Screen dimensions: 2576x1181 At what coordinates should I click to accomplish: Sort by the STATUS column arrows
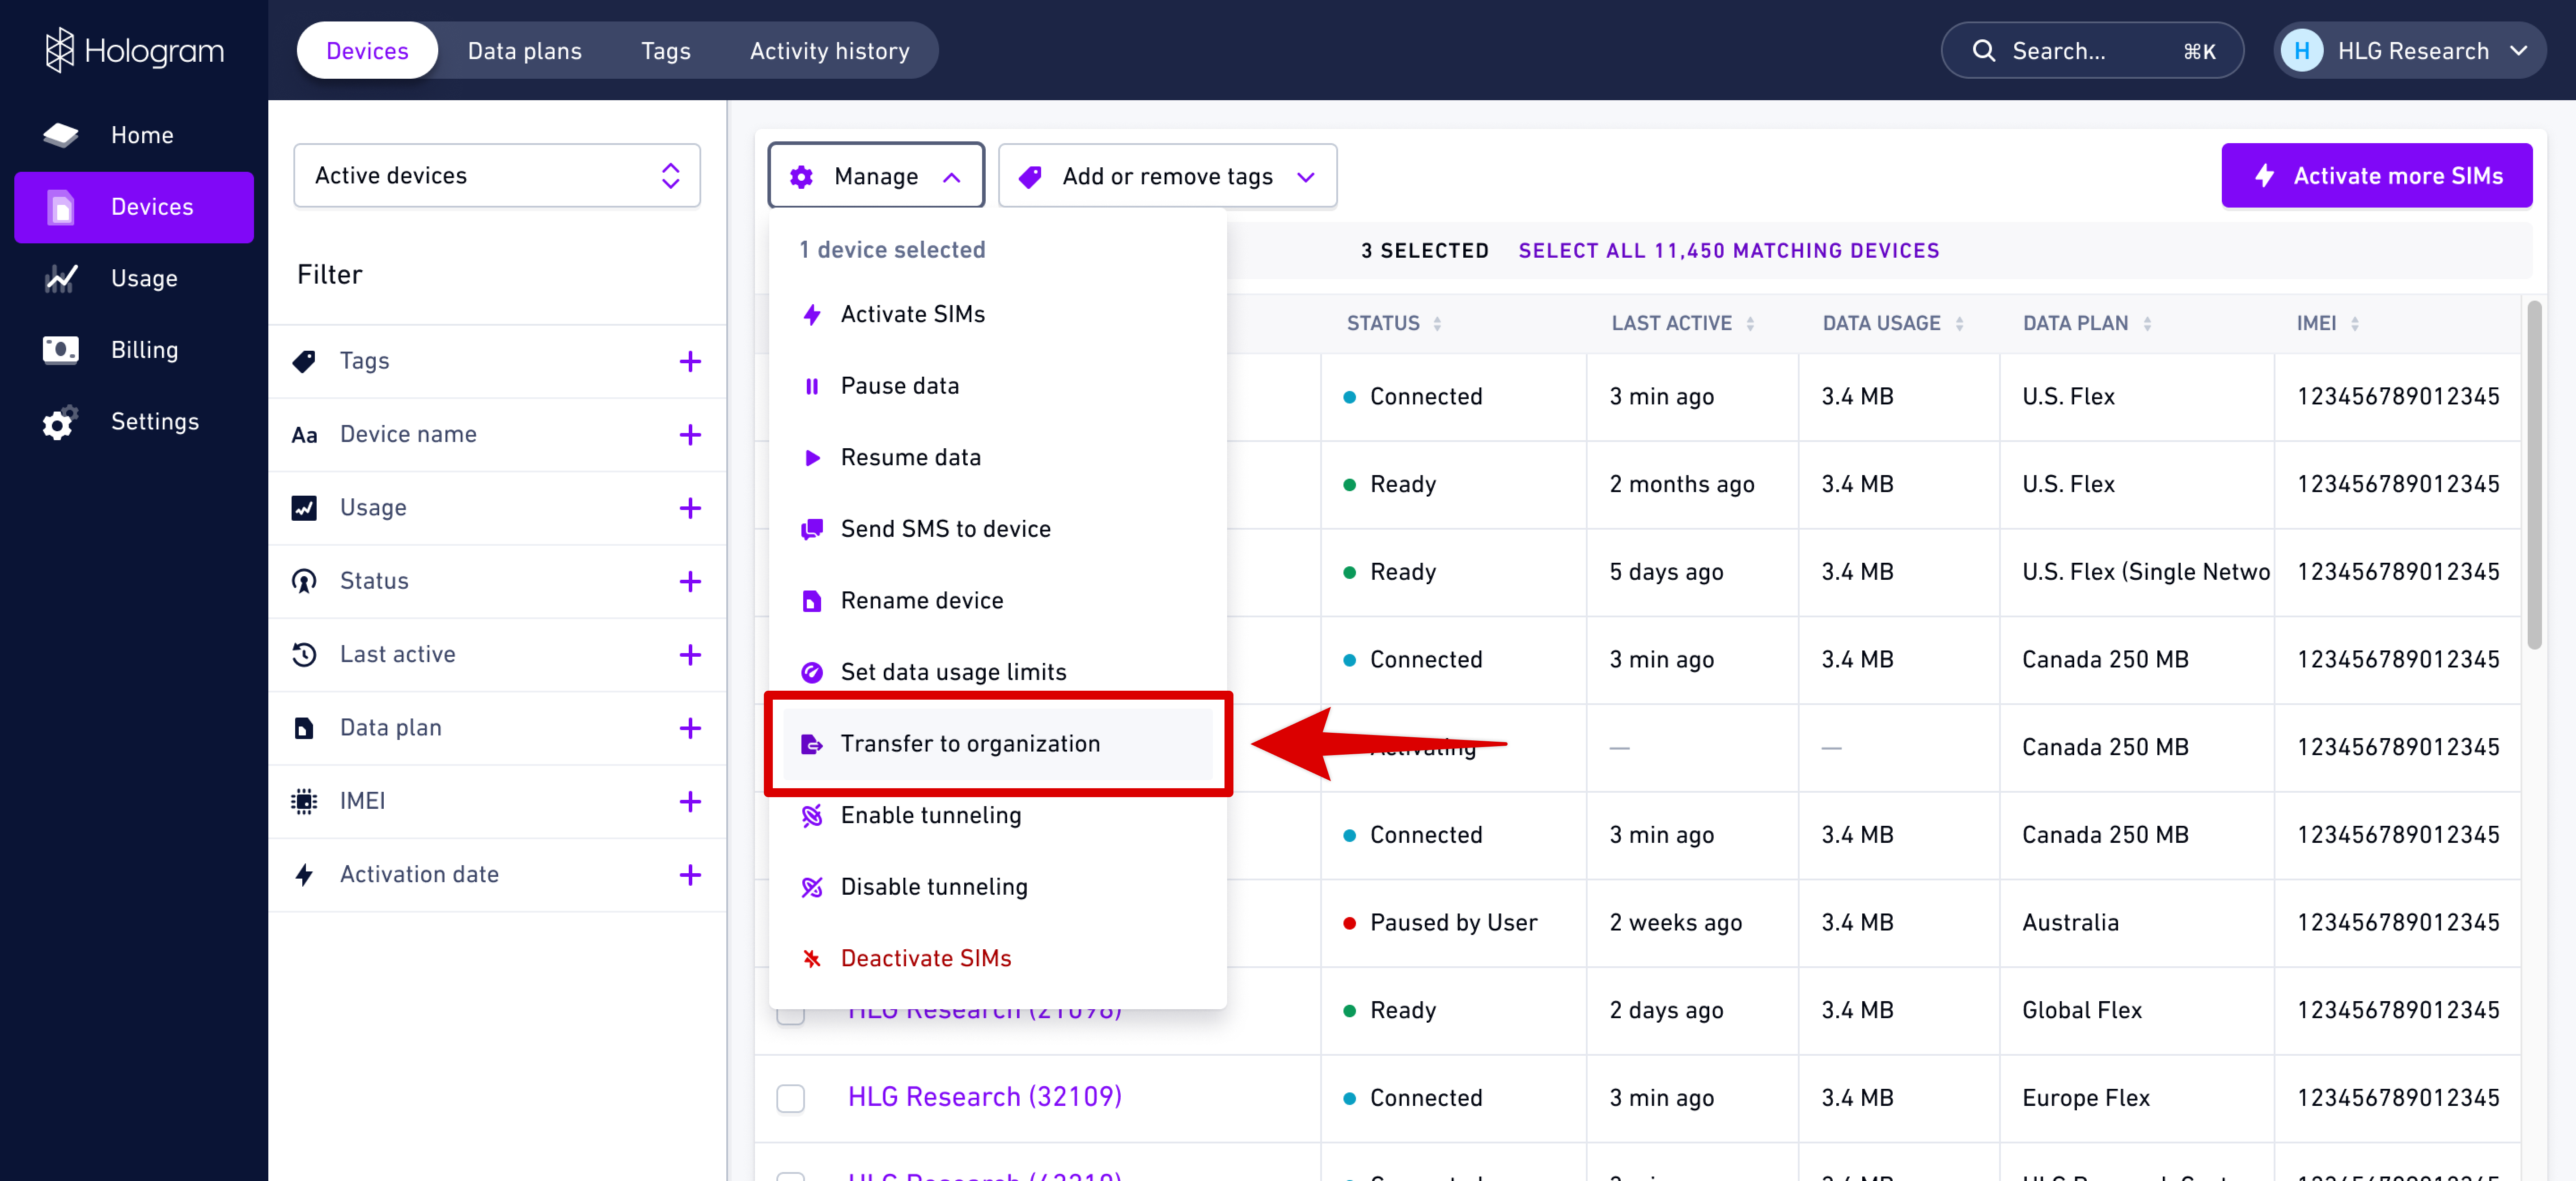click(1437, 324)
